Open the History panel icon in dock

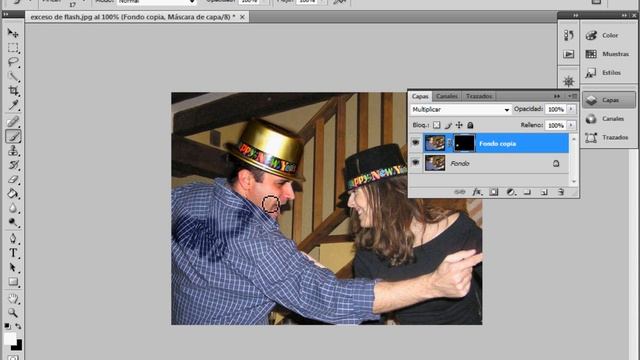(569, 36)
